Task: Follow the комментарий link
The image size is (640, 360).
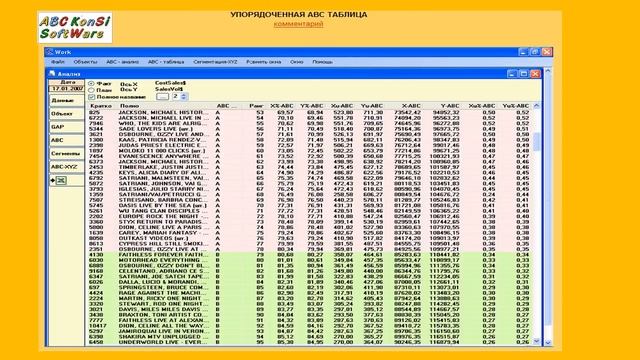Action: pos(298,24)
